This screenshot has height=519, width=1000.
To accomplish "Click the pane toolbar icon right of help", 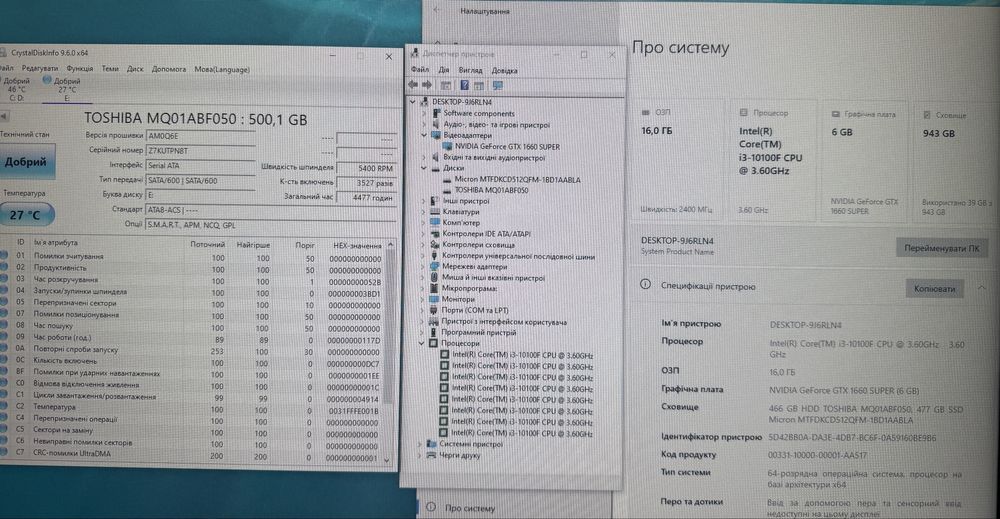I will (x=479, y=85).
